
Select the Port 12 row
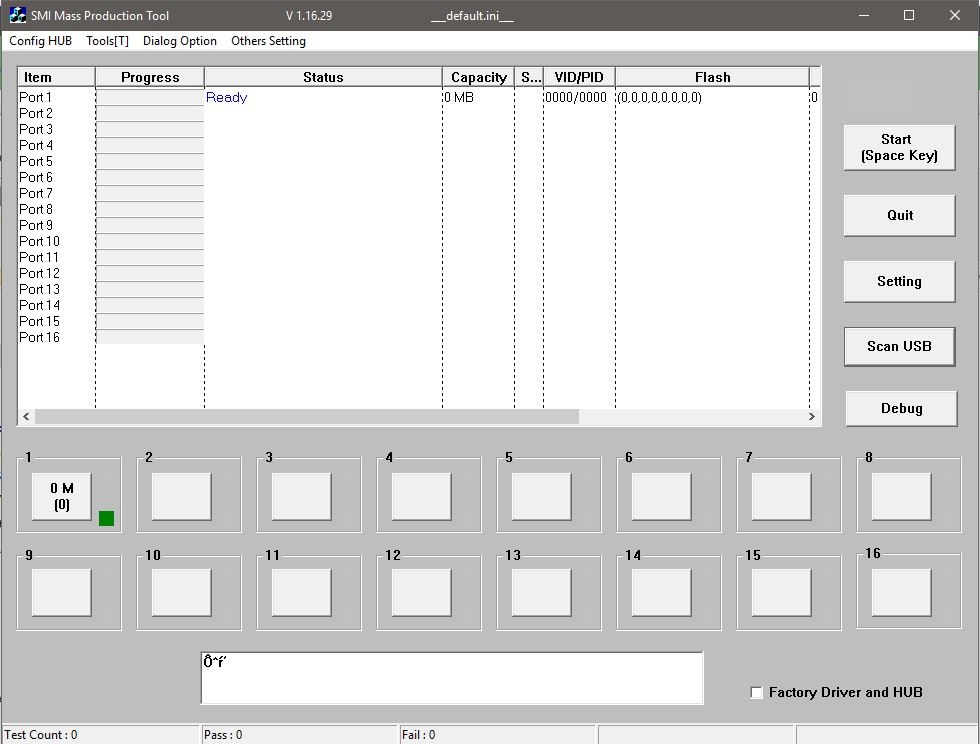418,273
